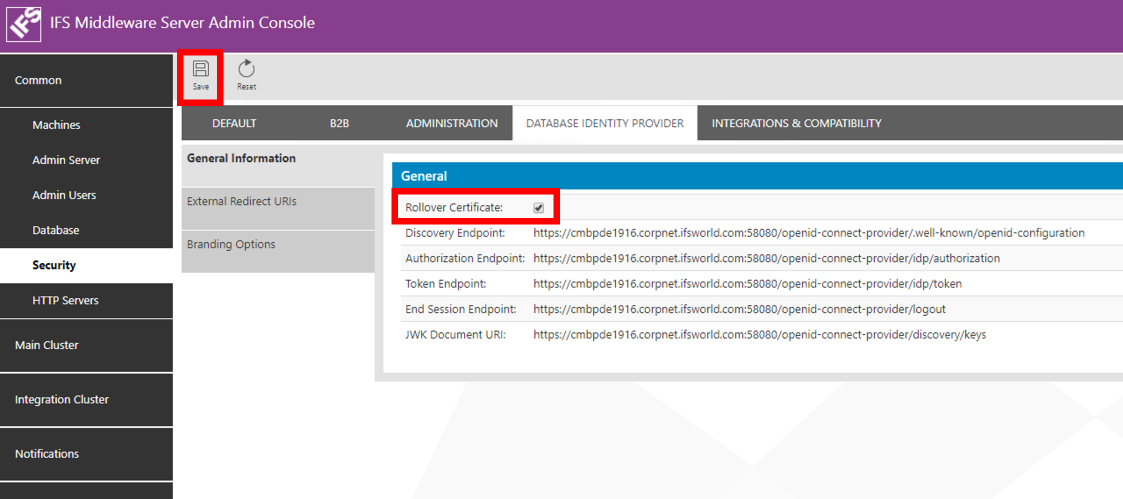
Task: Expand the Common section in sidebar
Action: 86,80
